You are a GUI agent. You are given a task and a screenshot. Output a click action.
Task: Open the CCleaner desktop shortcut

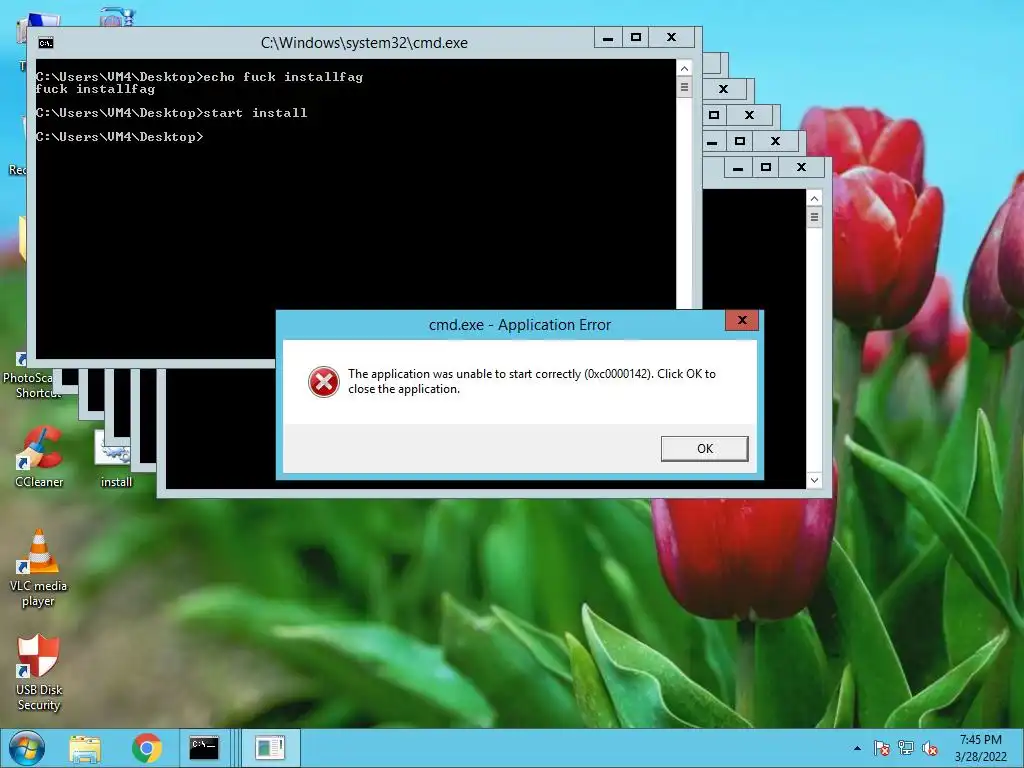(x=39, y=456)
